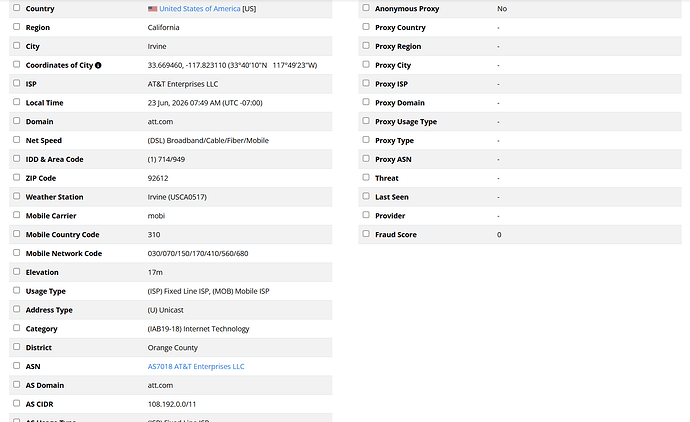
Task: Click the network code value 030/070/150/170/410/560/680
Action: [x=198, y=253]
